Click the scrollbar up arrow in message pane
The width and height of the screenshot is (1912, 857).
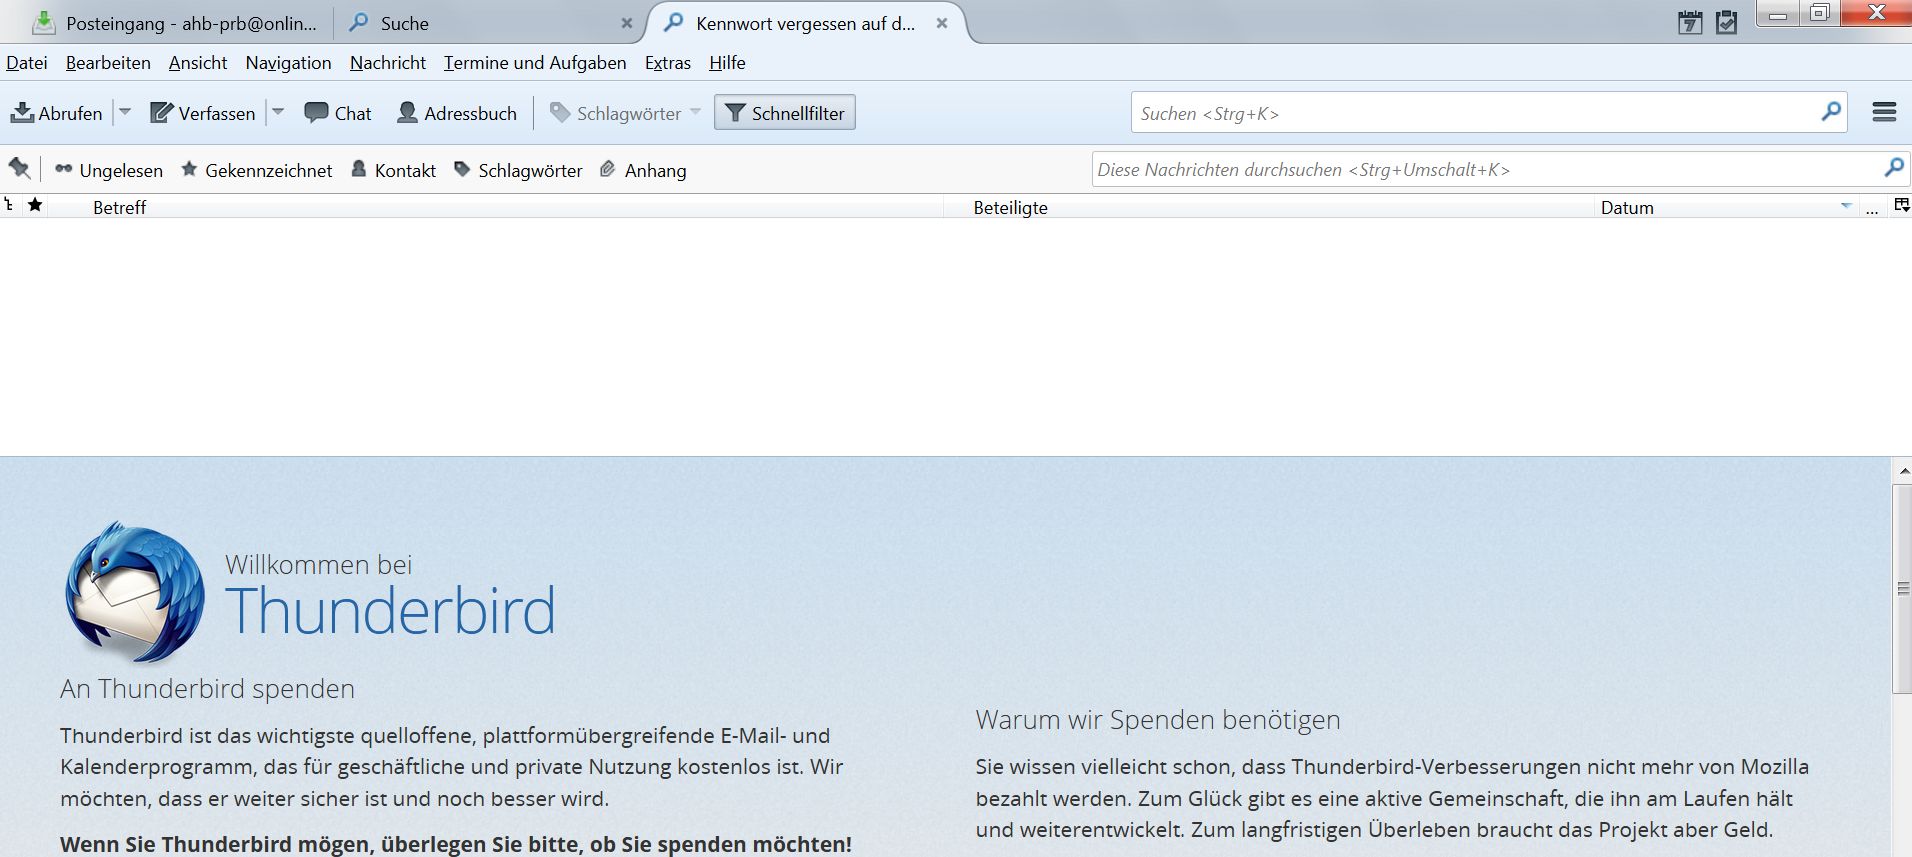click(1902, 470)
